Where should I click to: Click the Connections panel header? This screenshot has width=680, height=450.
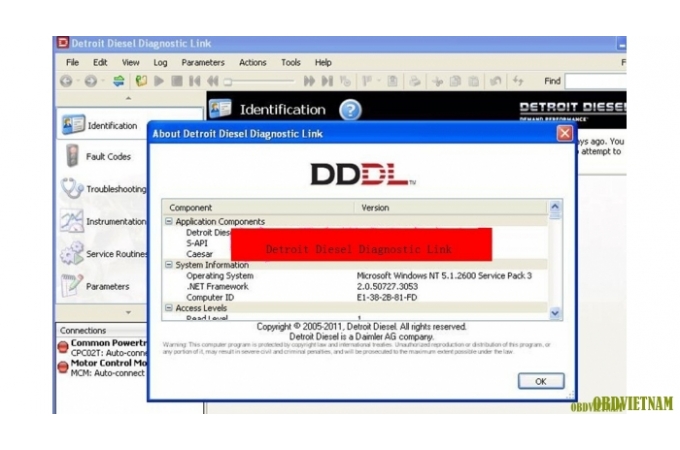pyautogui.click(x=102, y=330)
